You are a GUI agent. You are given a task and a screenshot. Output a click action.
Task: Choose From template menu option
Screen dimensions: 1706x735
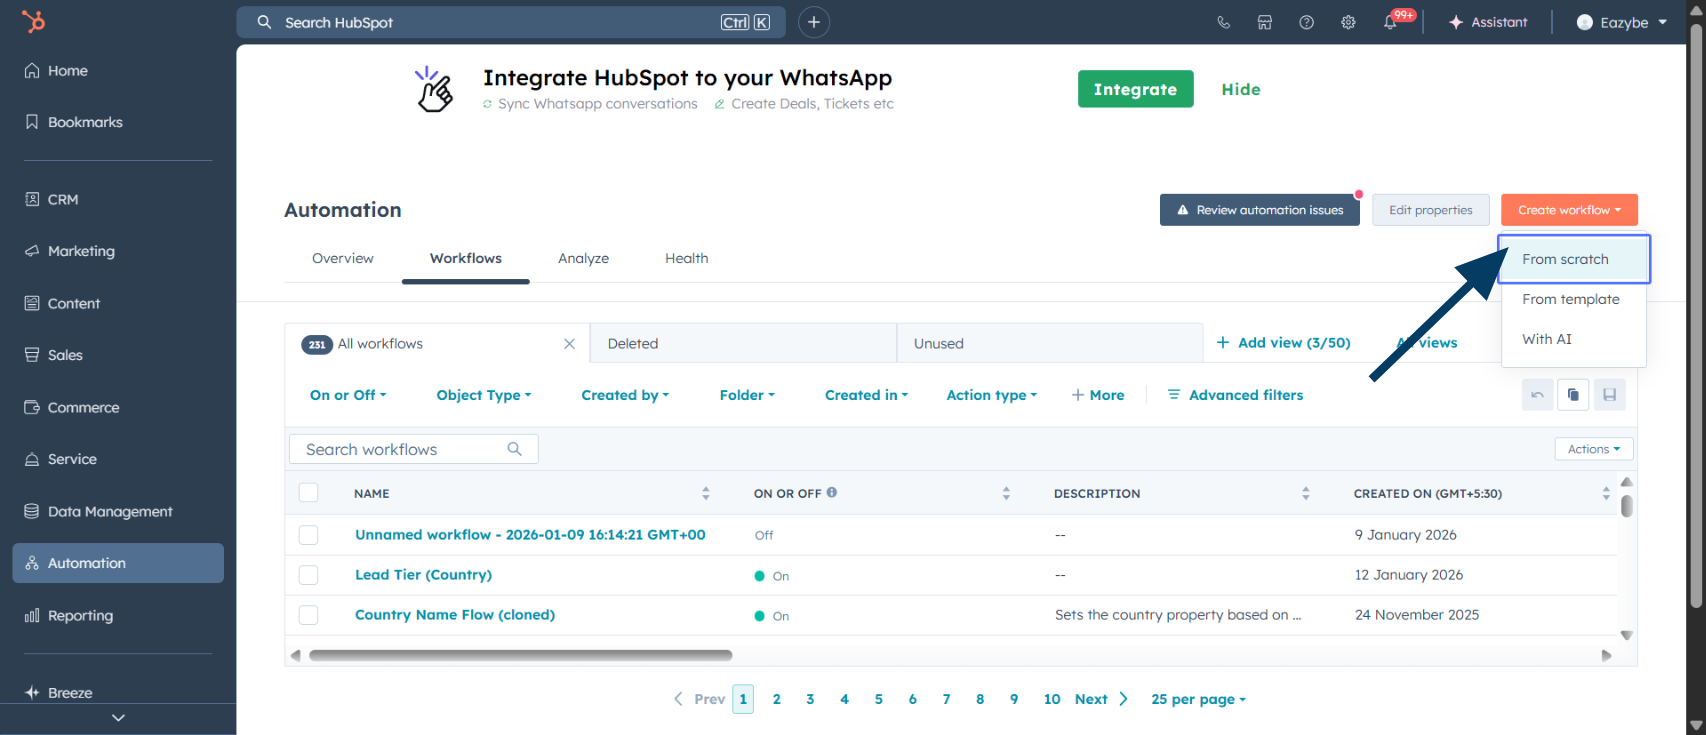pyautogui.click(x=1574, y=299)
